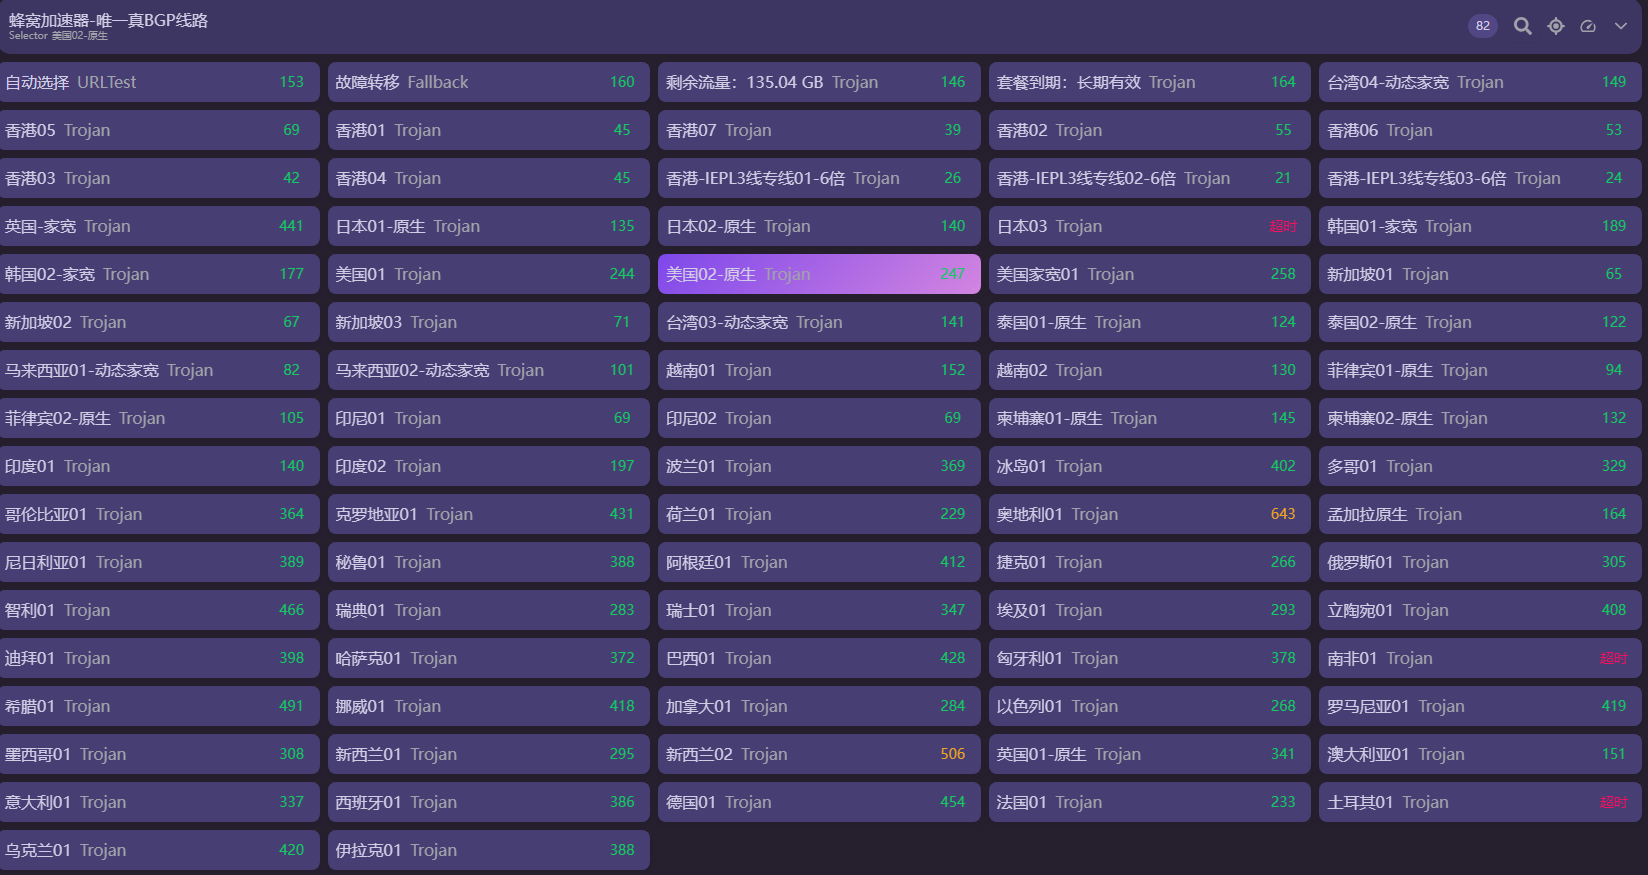This screenshot has width=1648, height=875.
Task: Click latency value of 新西兰02 node
Action: [x=952, y=754]
